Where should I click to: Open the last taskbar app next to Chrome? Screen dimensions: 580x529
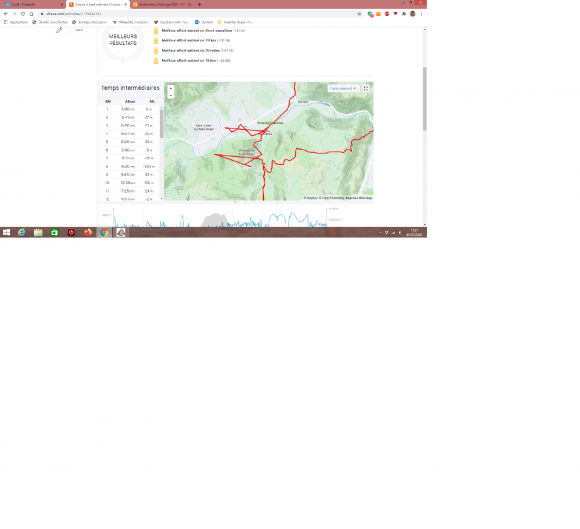click(121, 232)
